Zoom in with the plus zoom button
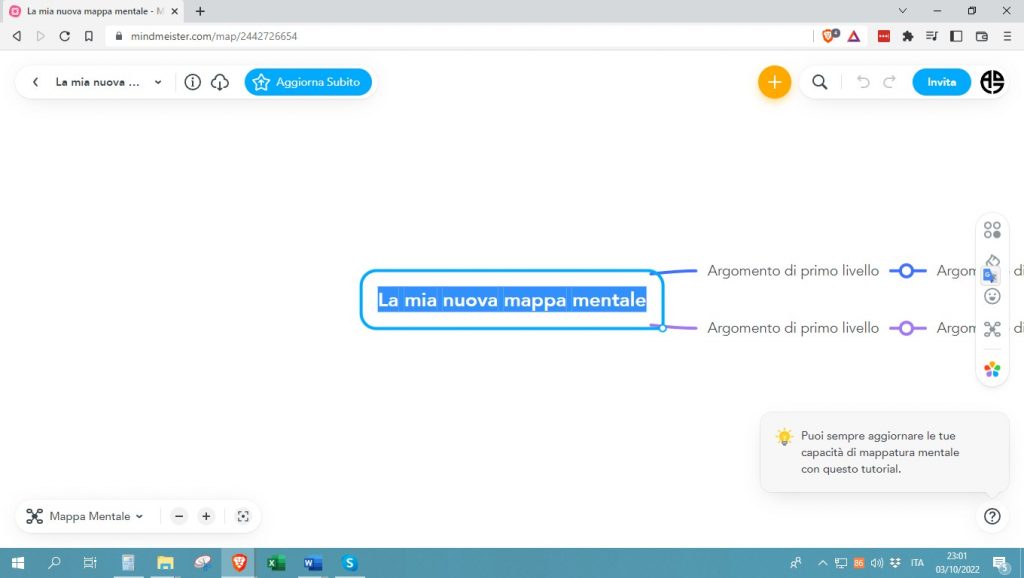Viewport: 1024px width, 578px height. pos(206,516)
